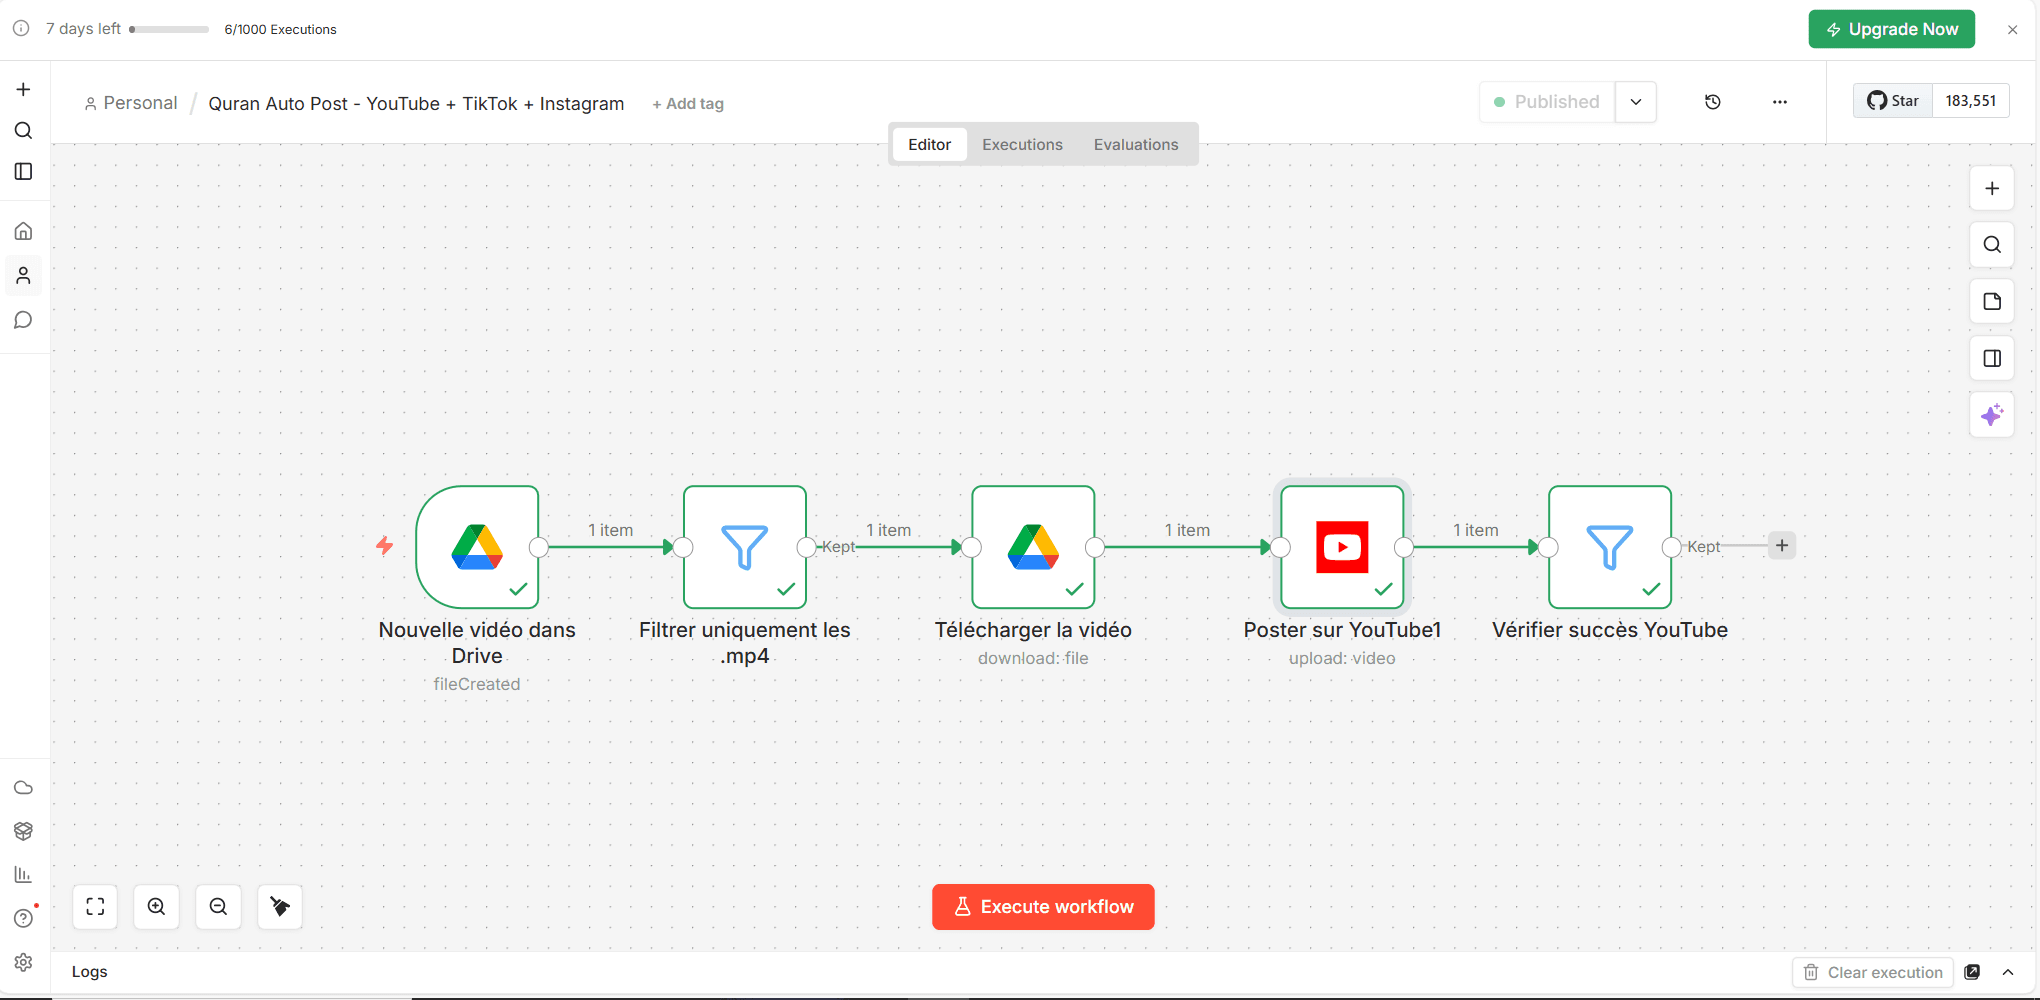Open the AI assistant sparkle panel
The width and height of the screenshot is (2040, 1000).
(1992, 414)
